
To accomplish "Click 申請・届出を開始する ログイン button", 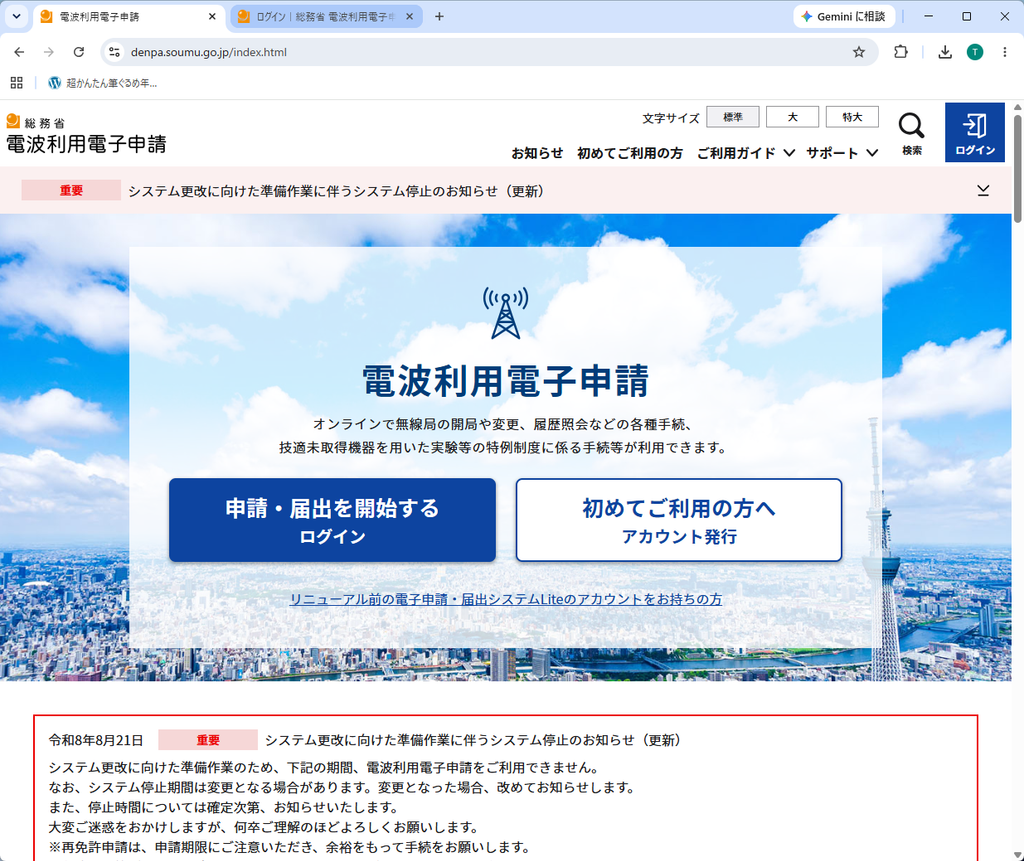I will (332, 520).
